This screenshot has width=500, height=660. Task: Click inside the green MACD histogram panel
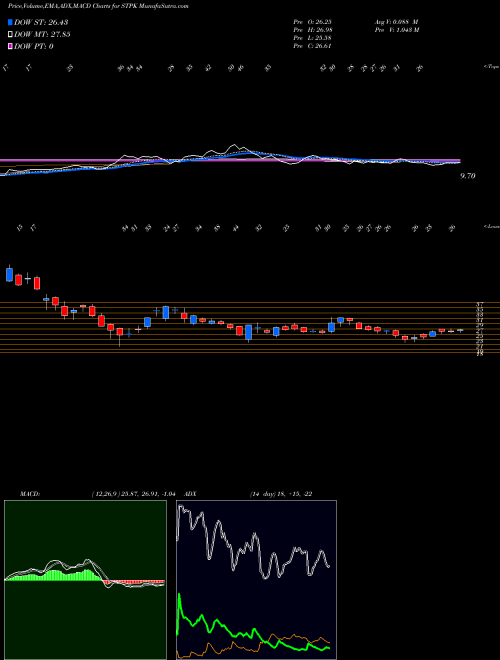click(x=85, y=580)
